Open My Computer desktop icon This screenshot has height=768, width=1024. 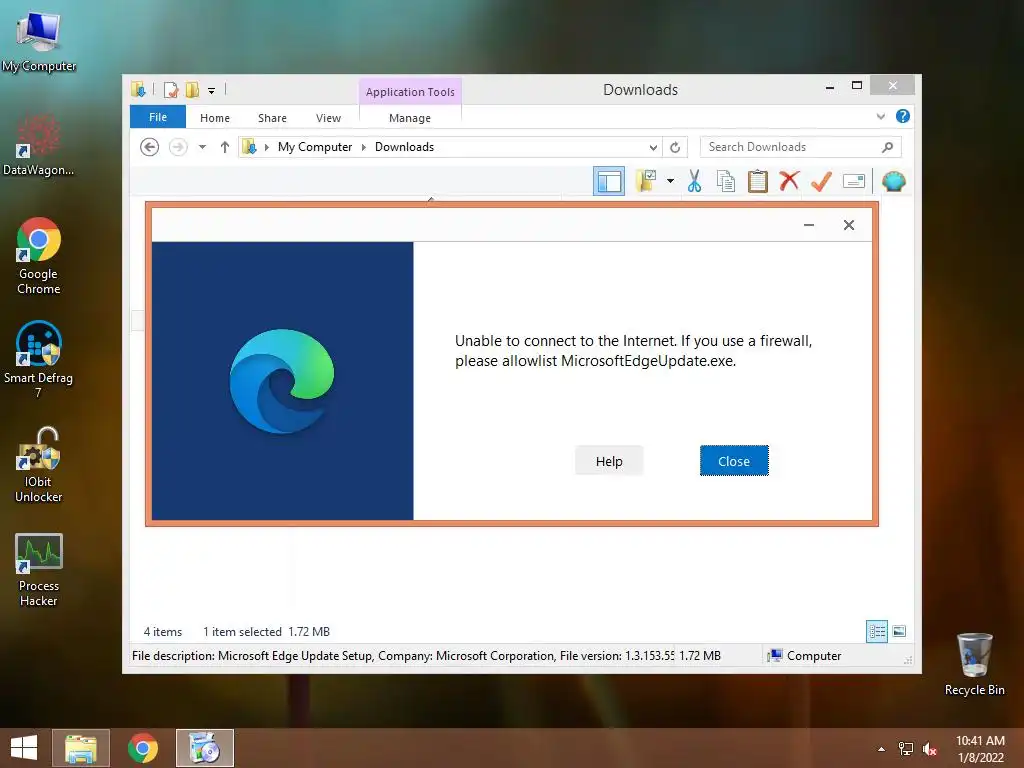(x=39, y=40)
